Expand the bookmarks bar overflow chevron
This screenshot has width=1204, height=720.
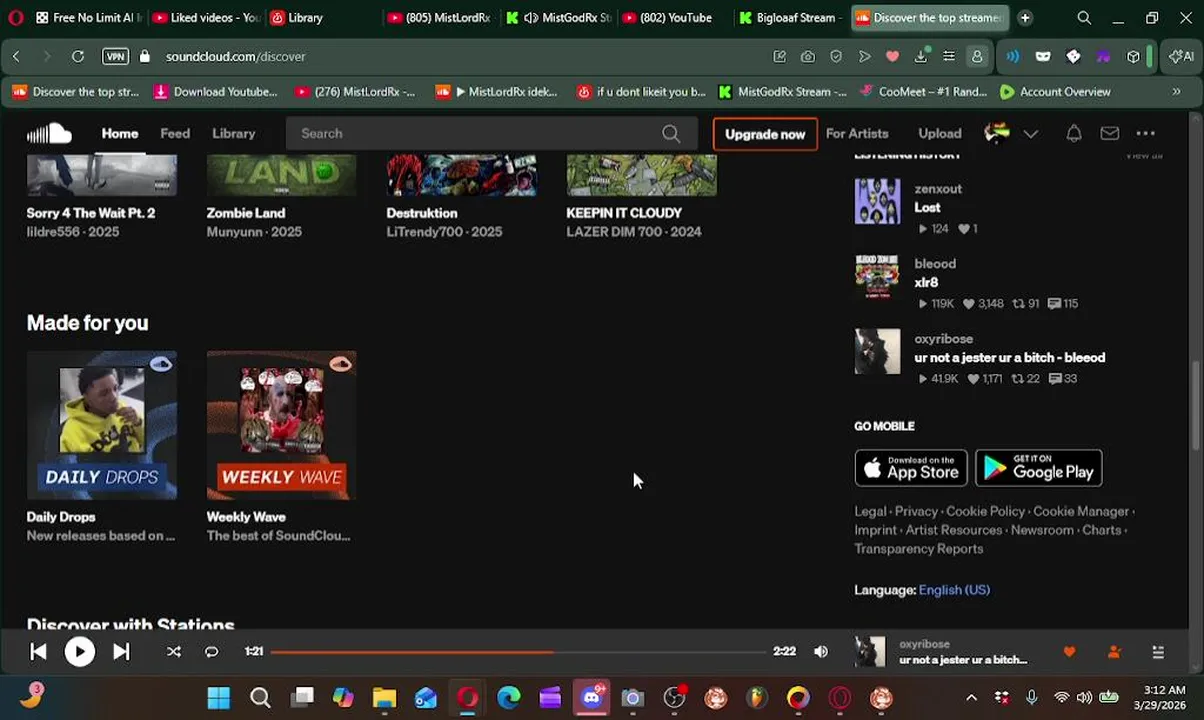tap(1176, 92)
